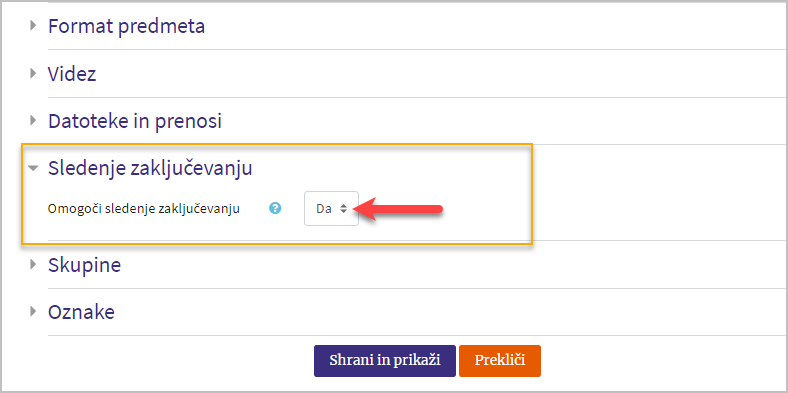
Task: Cancel changes with Prekliči button
Action: click(x=500, y=361)
